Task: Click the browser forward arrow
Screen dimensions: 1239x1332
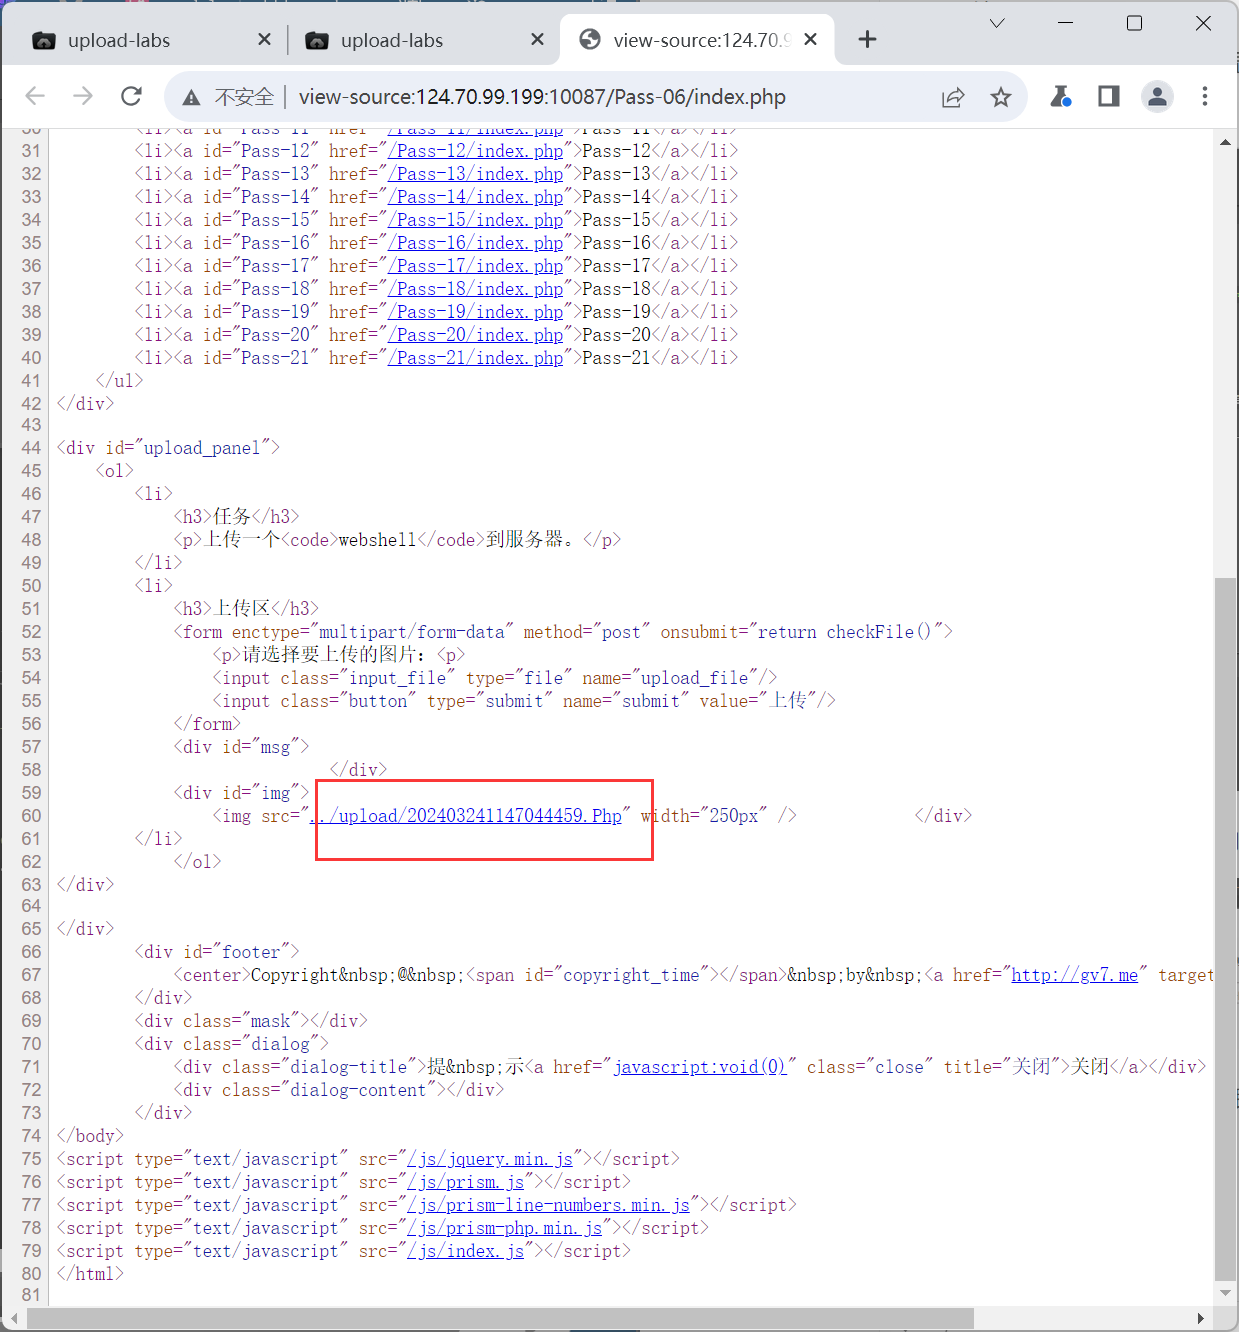Action: [83, 96]
